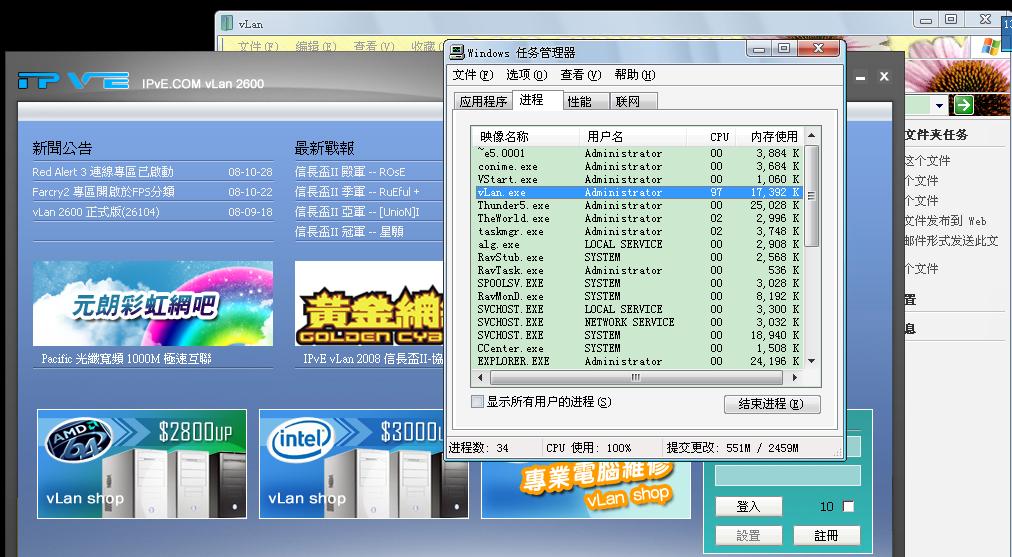Open address dropdown arrow in explorer window
This screenshot has width=1012, height=557.
click(939, 105)
